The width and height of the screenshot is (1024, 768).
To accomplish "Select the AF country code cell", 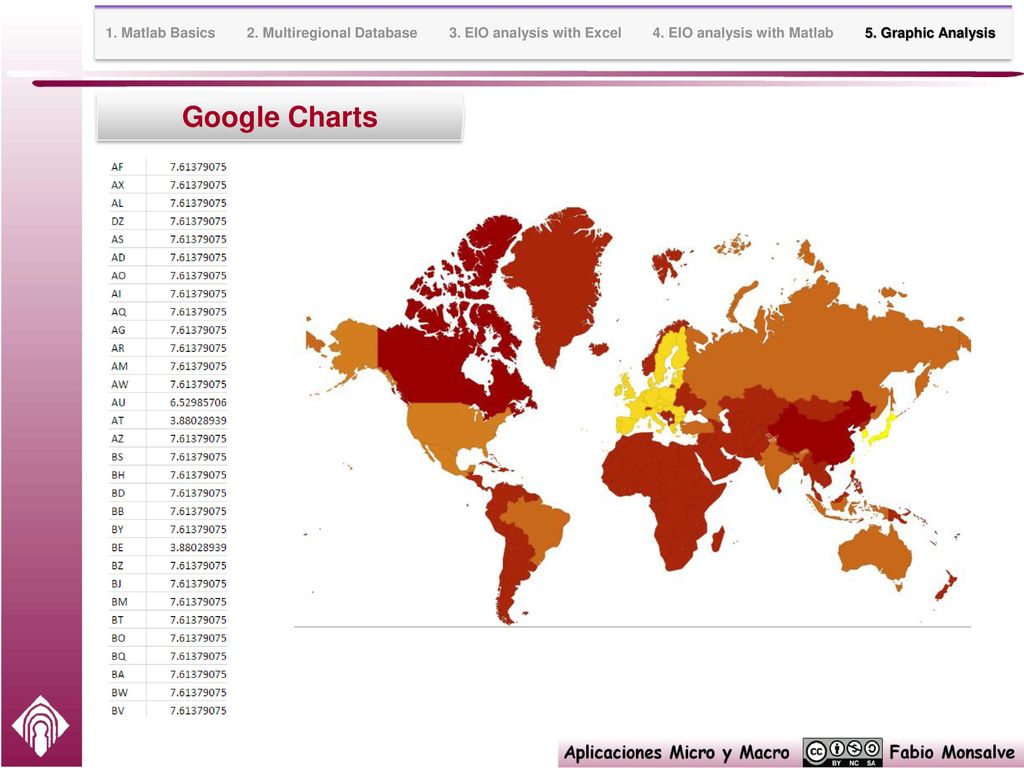I will 117,167.
